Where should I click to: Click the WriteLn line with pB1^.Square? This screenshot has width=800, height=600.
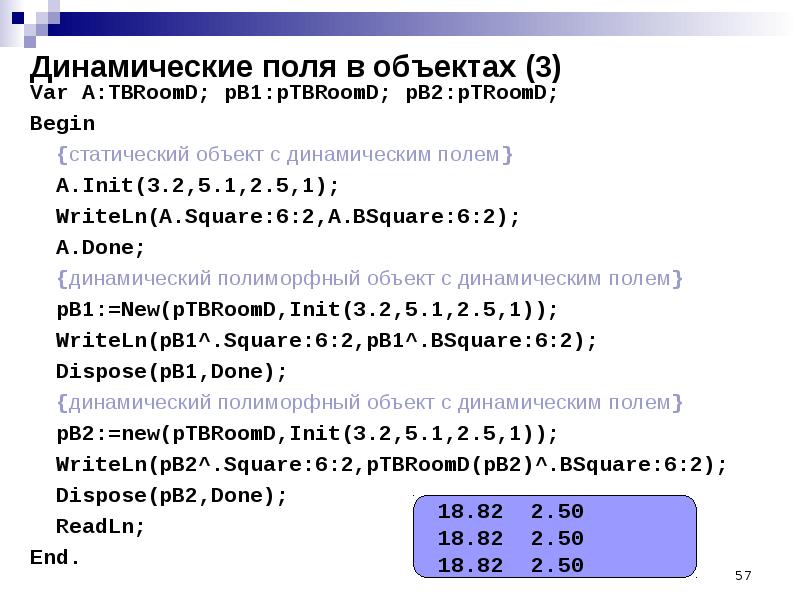[326, 340]
